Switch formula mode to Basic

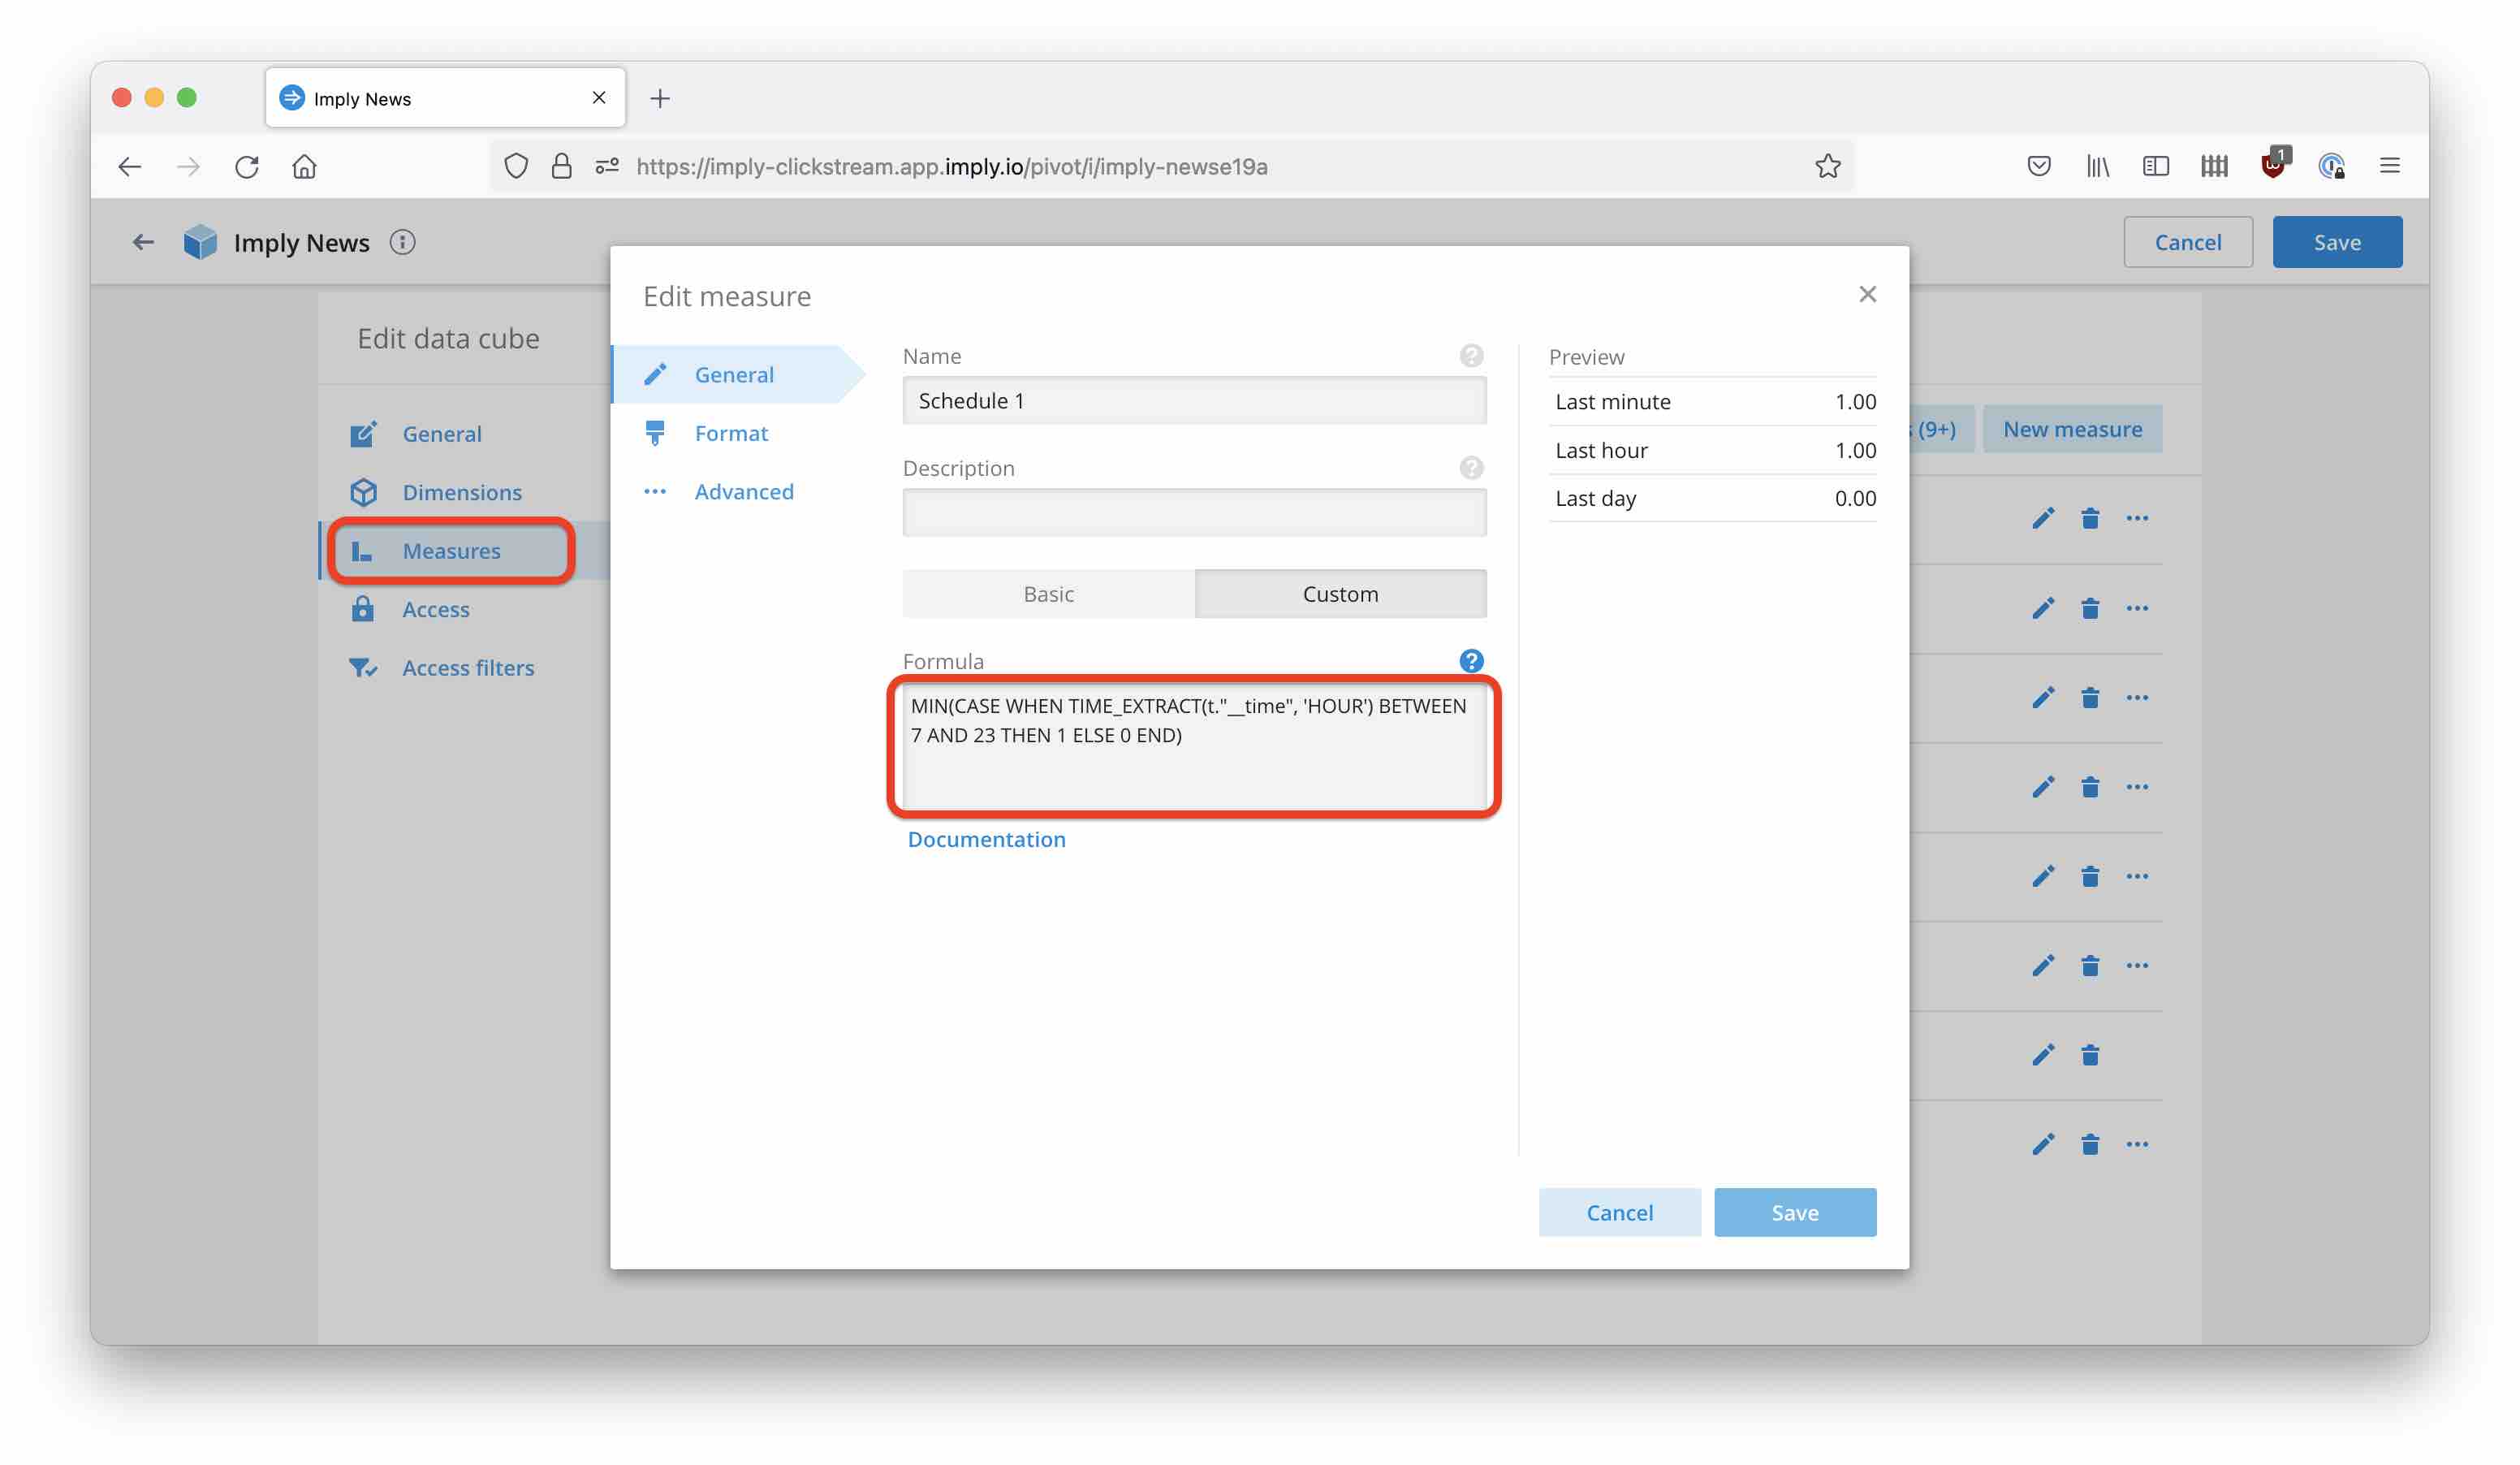point(1047,594)
